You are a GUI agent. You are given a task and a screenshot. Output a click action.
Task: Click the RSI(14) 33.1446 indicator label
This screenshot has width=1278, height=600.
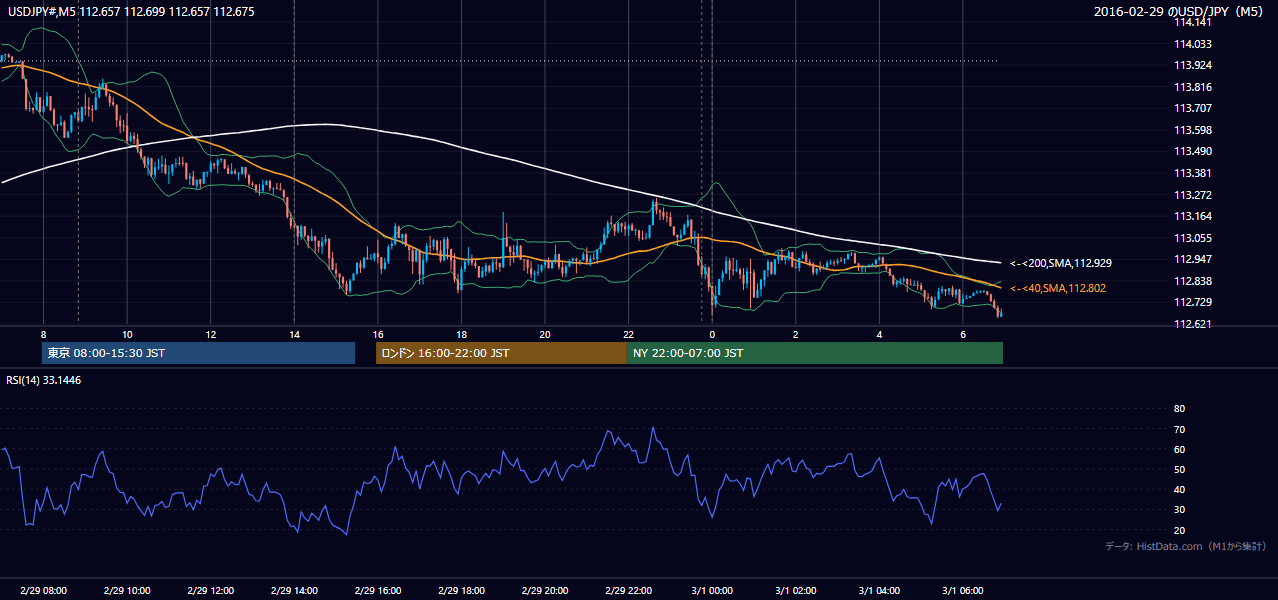[x=44, y=380]
